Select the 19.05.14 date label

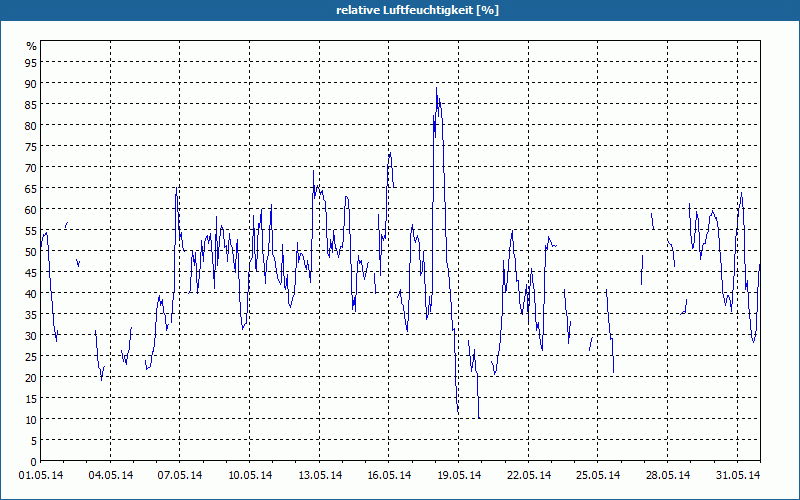pyautogui.click(x=459, y=475)
